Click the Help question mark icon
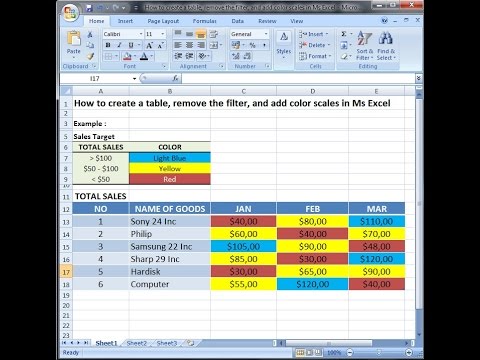Image resolution: width=480 pixels, height=360 pixels. click(x=384, y=21)
